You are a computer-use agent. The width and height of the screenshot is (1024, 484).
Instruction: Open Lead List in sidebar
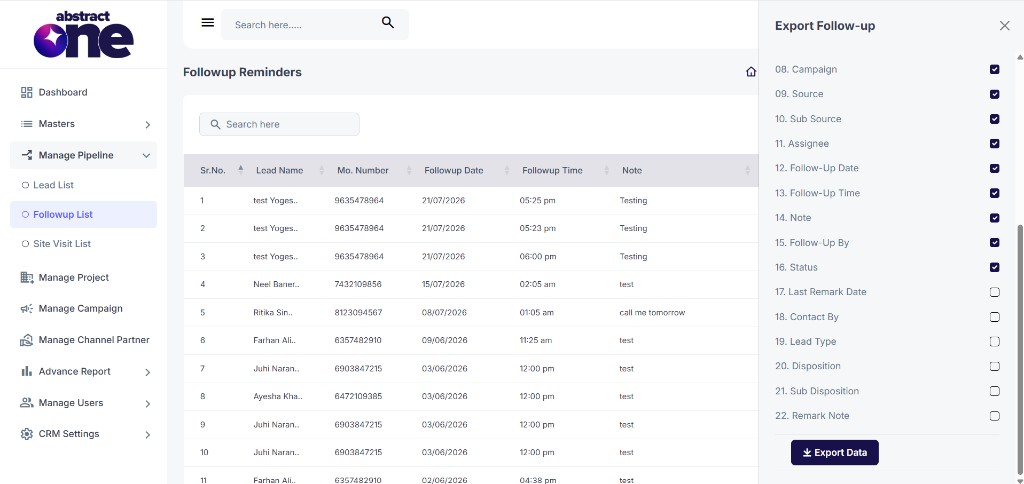pos(84,185)
